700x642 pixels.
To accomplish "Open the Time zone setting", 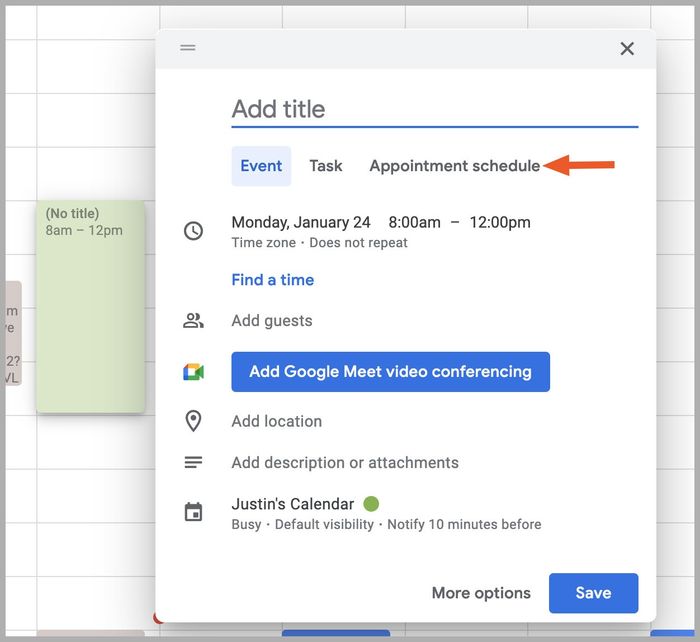I will click(x=263, y=243).
